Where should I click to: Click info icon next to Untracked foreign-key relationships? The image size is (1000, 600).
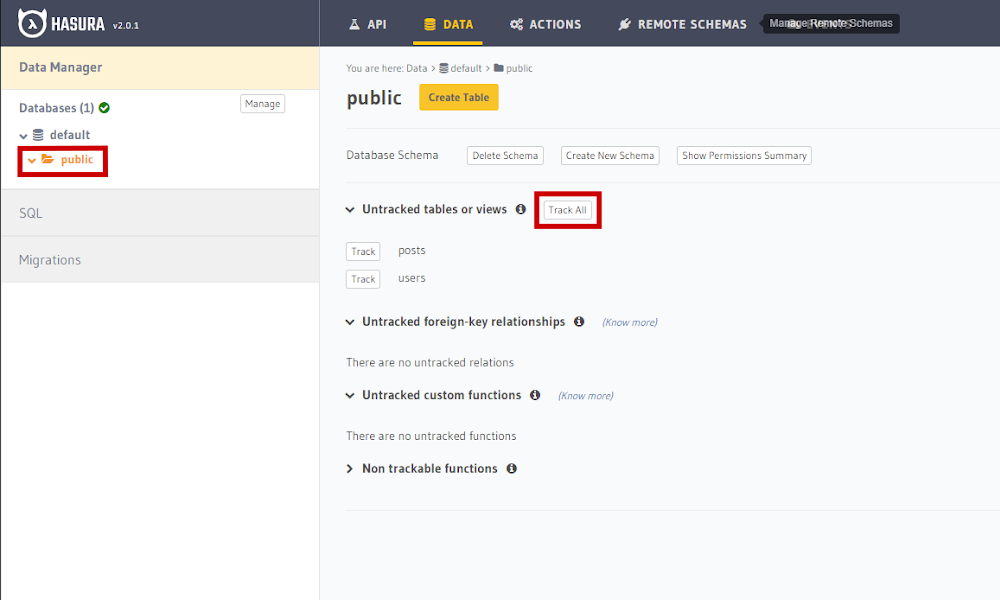click(578, 322)
